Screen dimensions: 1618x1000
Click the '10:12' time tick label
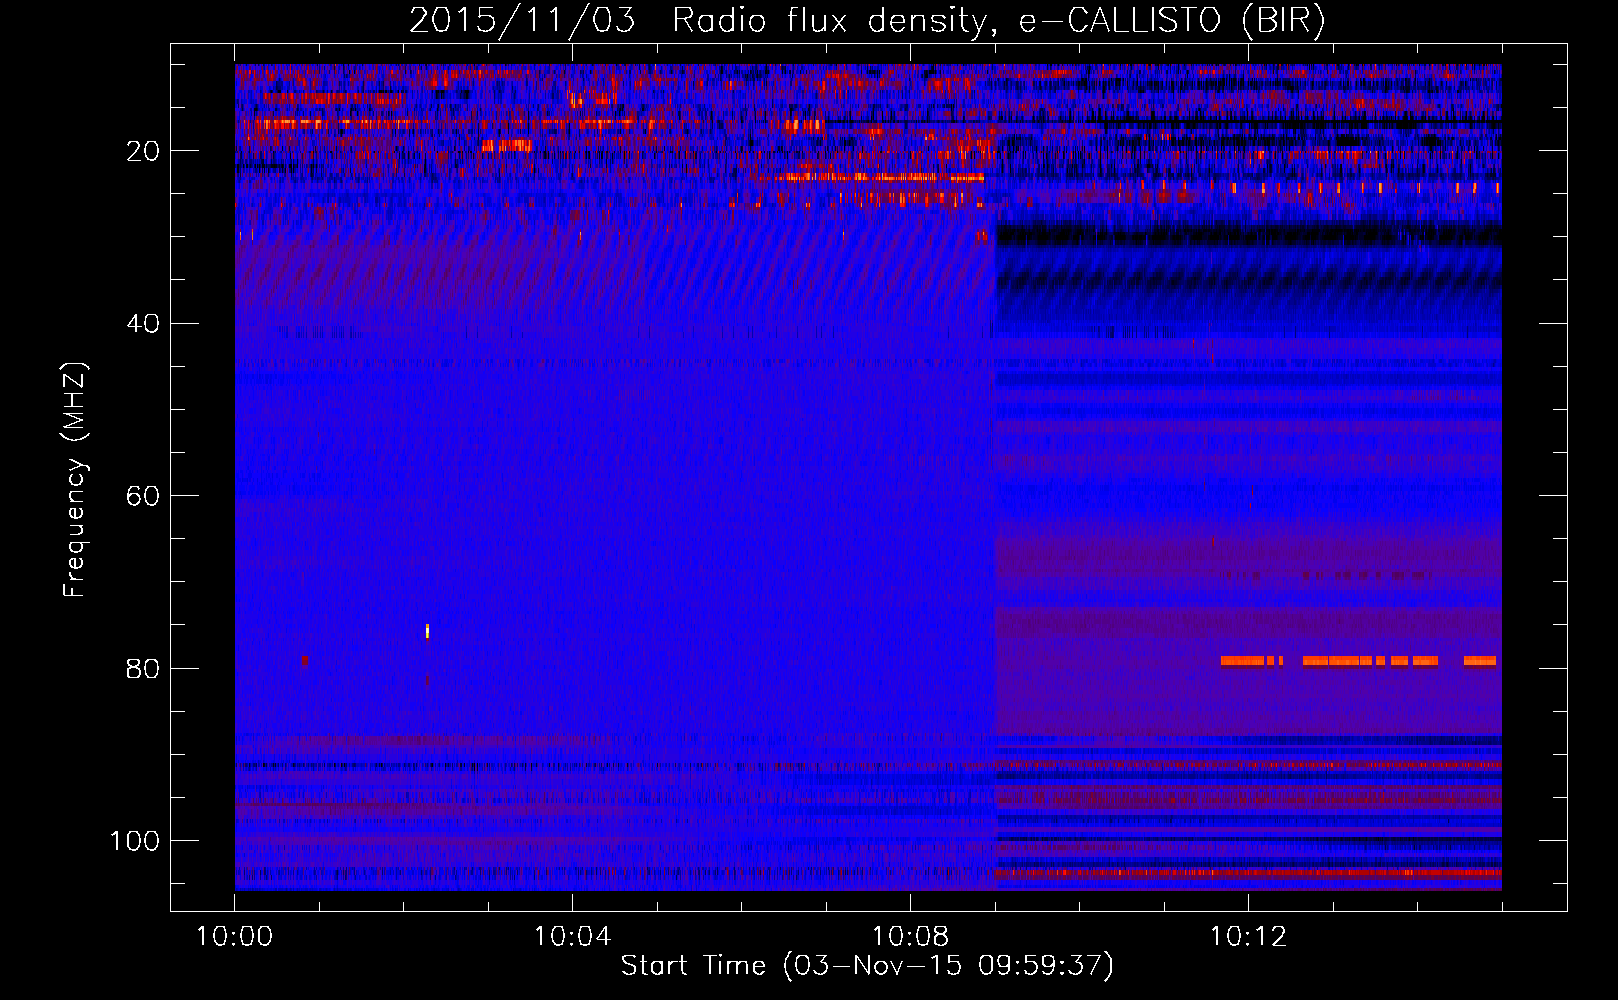pyautogui.click(x=1248, y=937)
